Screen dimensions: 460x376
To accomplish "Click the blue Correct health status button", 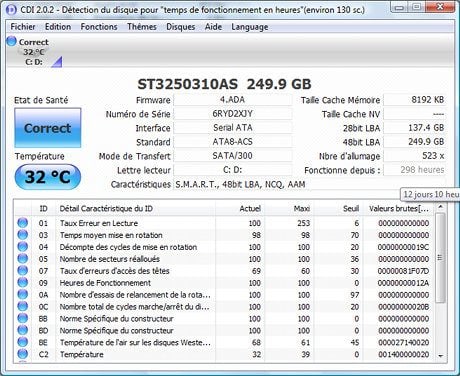I will tap(48, 128).
